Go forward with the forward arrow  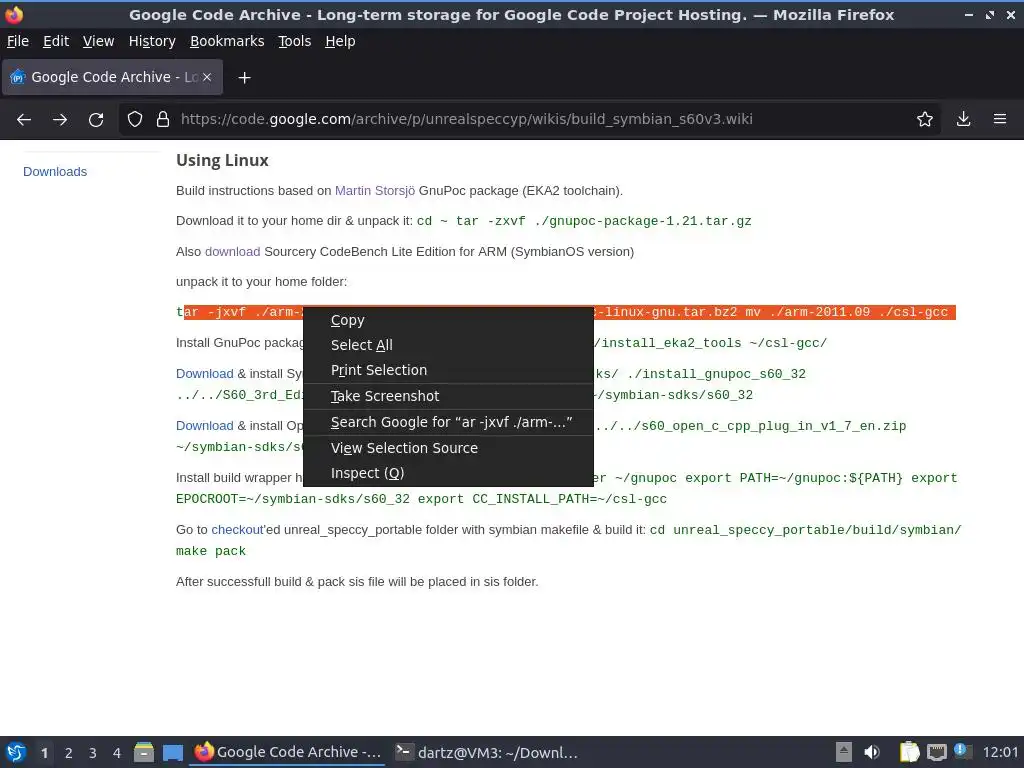click(x=60, y=120)
